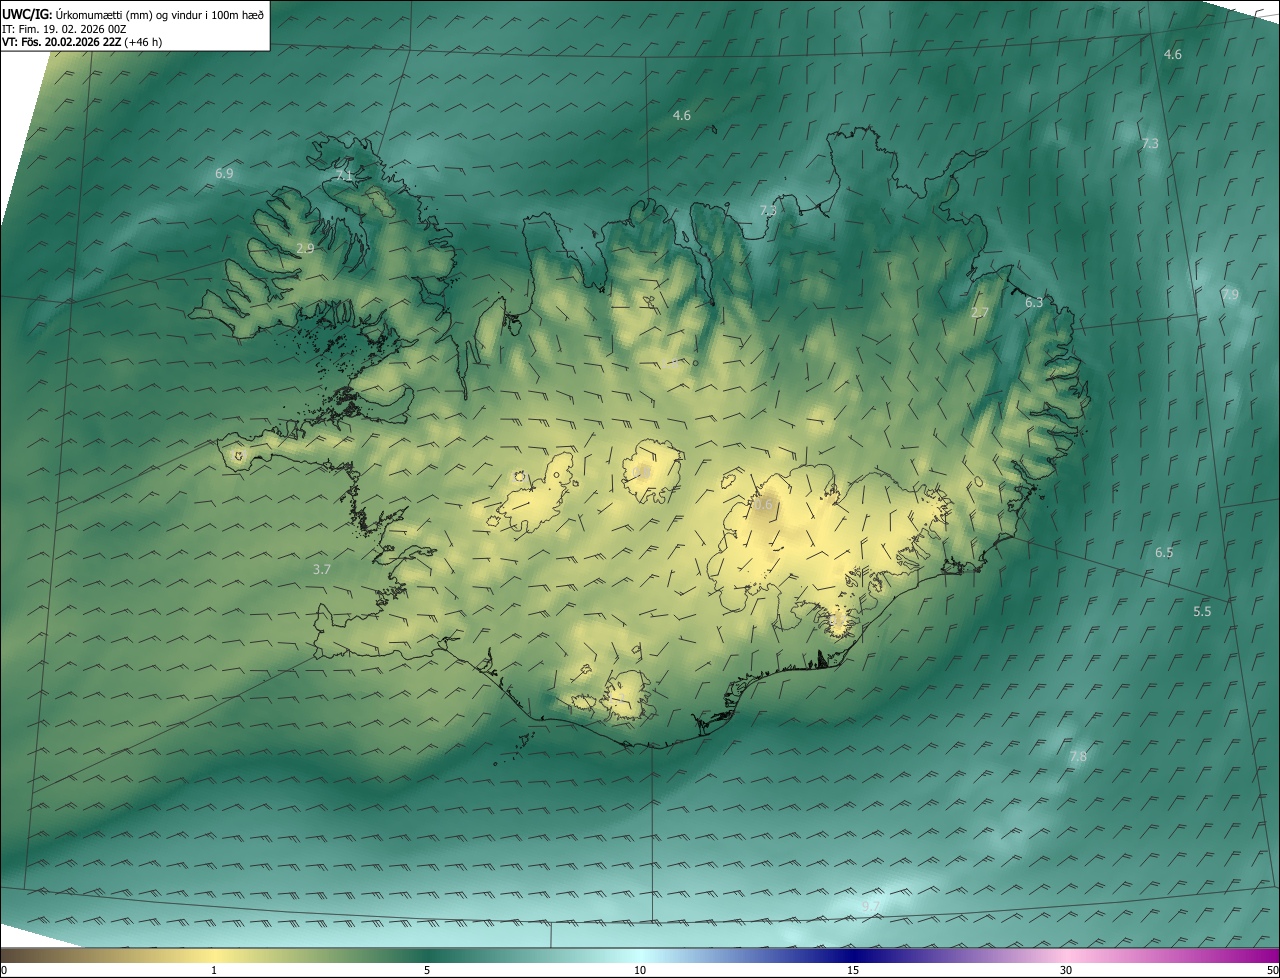The image size is (1280, 978).
Task: Click the 6.3 value on the east coast
Action: point(1034,302)
